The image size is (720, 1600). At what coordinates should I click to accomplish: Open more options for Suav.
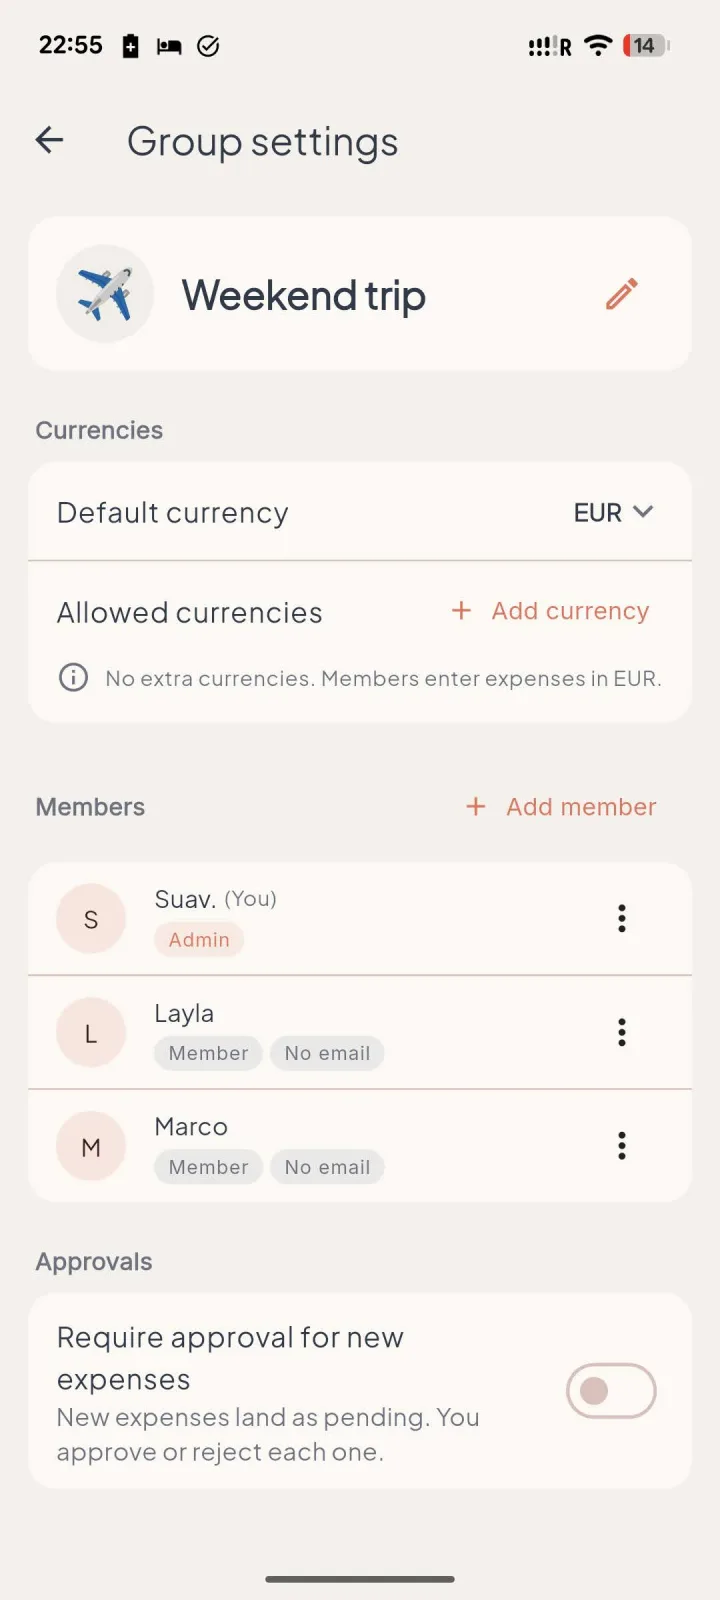pyautogui.click(x=622, y=918)
